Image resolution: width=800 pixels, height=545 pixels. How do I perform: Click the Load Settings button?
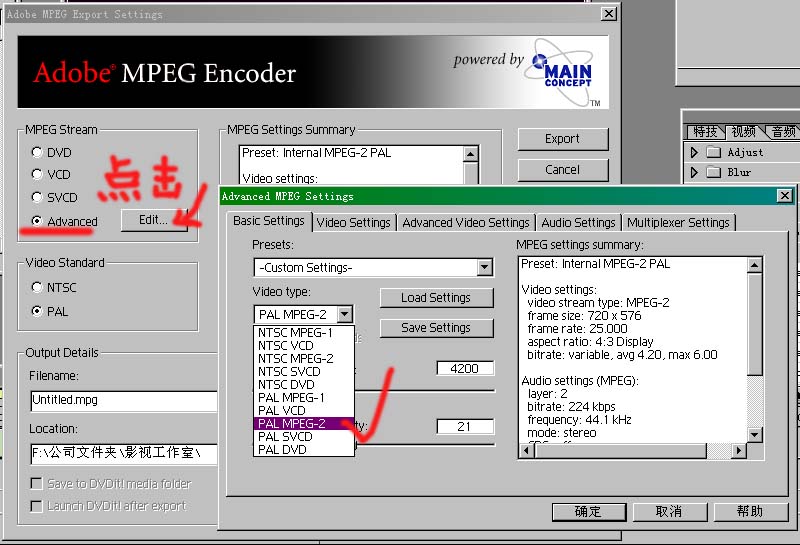[x=436, y=298]
